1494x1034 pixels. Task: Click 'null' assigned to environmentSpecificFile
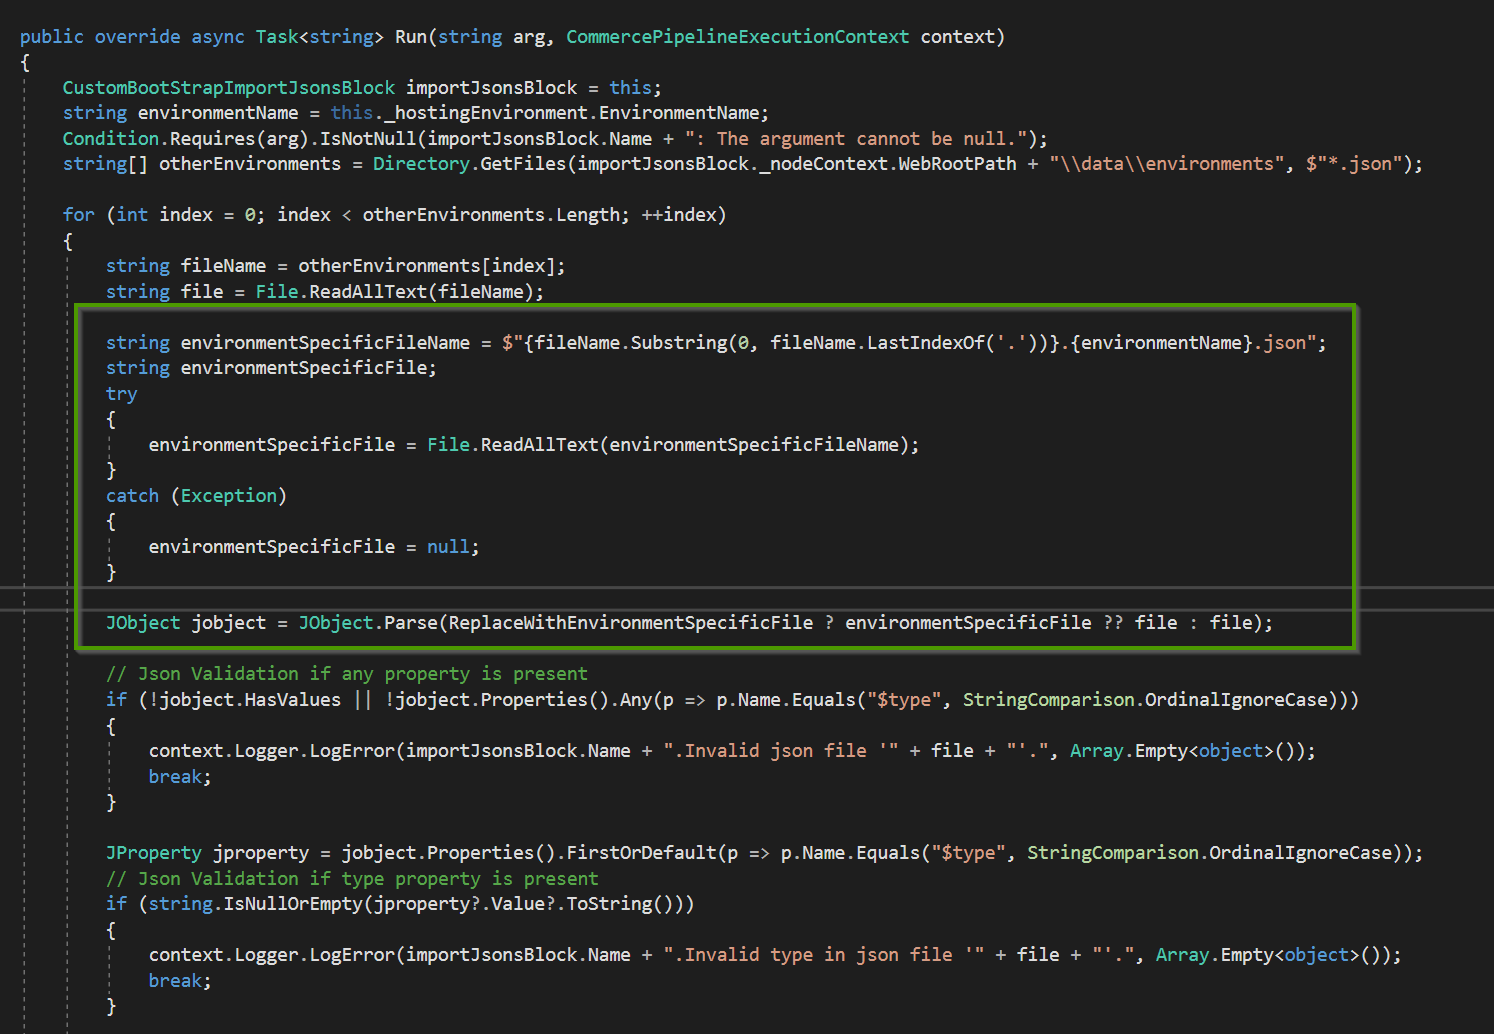point(448,547)
